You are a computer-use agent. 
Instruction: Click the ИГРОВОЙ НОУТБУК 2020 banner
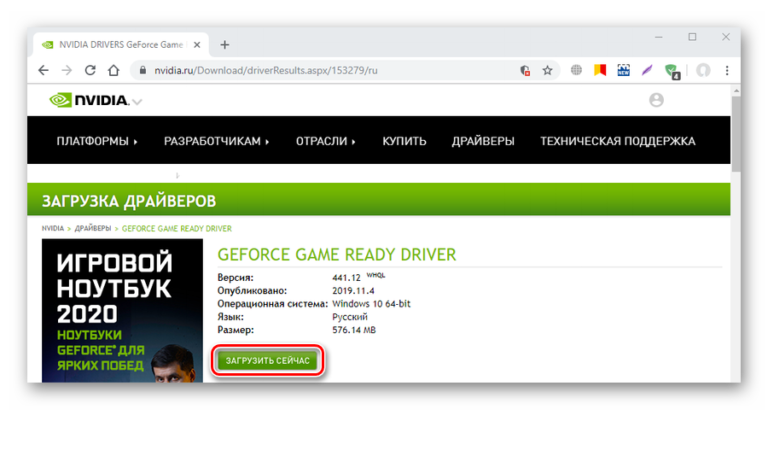[x=121, y=311]
